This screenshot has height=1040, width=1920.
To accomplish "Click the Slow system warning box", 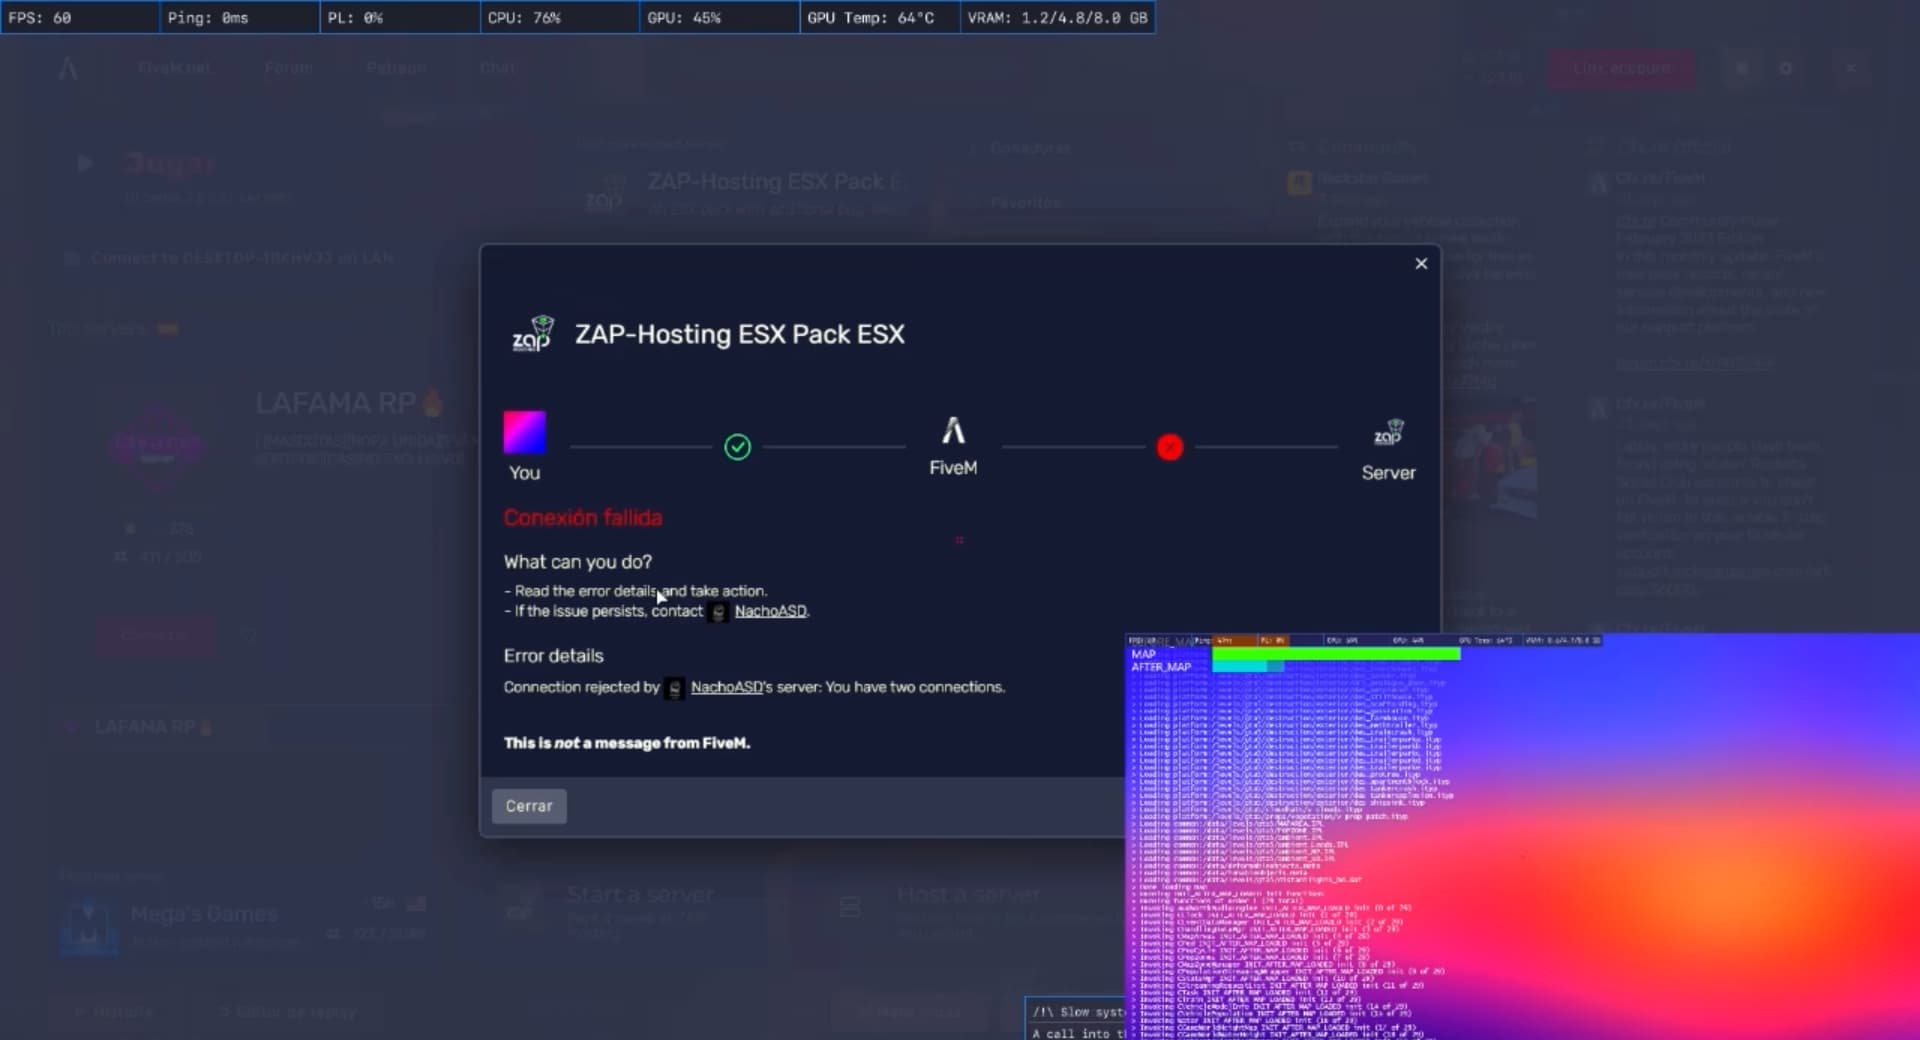I will point(1076,1018).
